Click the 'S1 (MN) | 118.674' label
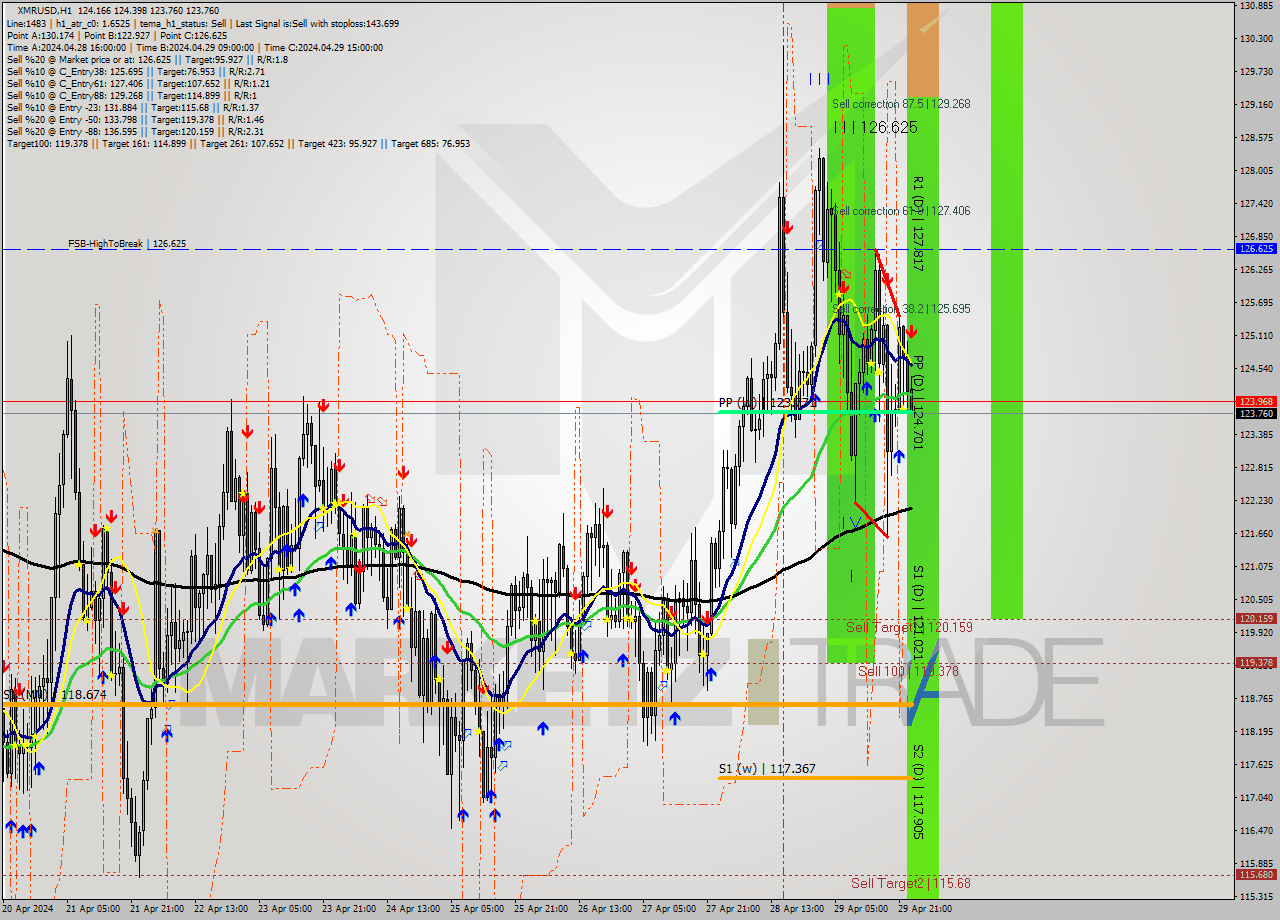The image size is (1280, 920). (x=54, y=694)
